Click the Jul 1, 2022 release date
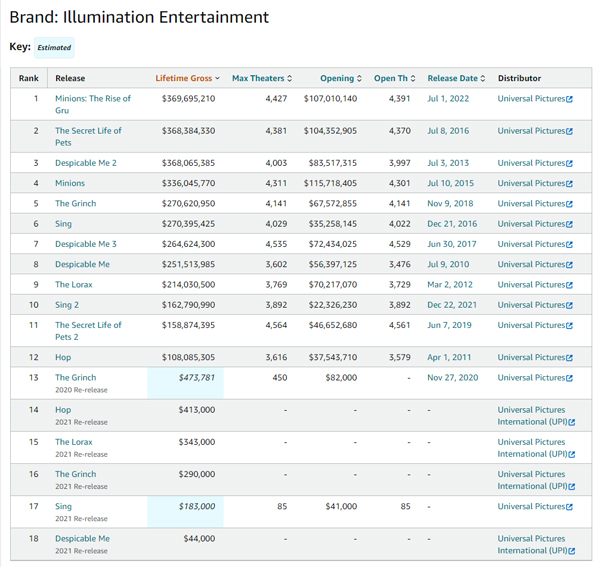 (x=448, y=99)
